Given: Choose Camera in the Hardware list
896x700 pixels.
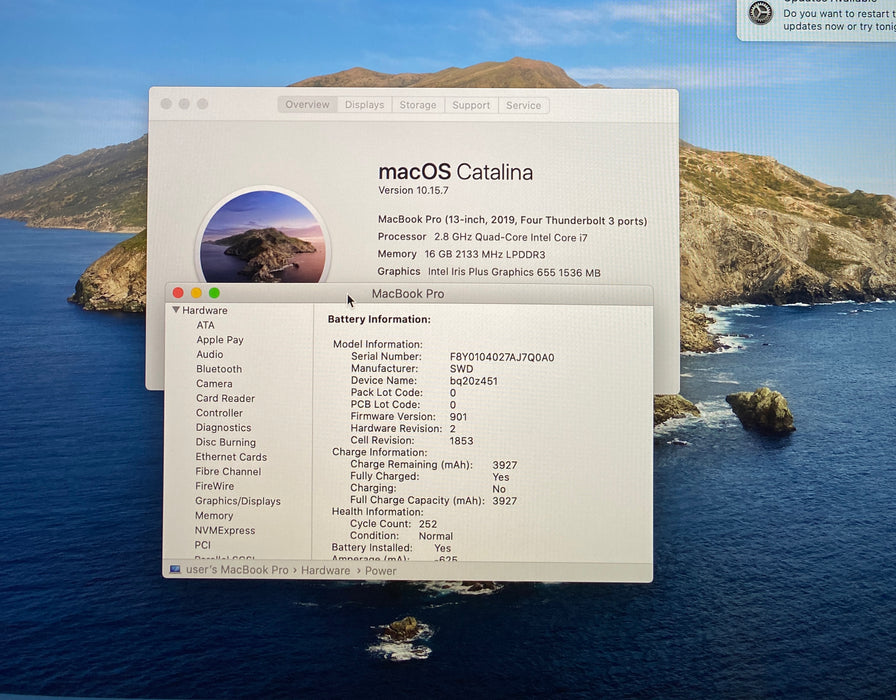Looking at the screenshot, I should (214, 383).
